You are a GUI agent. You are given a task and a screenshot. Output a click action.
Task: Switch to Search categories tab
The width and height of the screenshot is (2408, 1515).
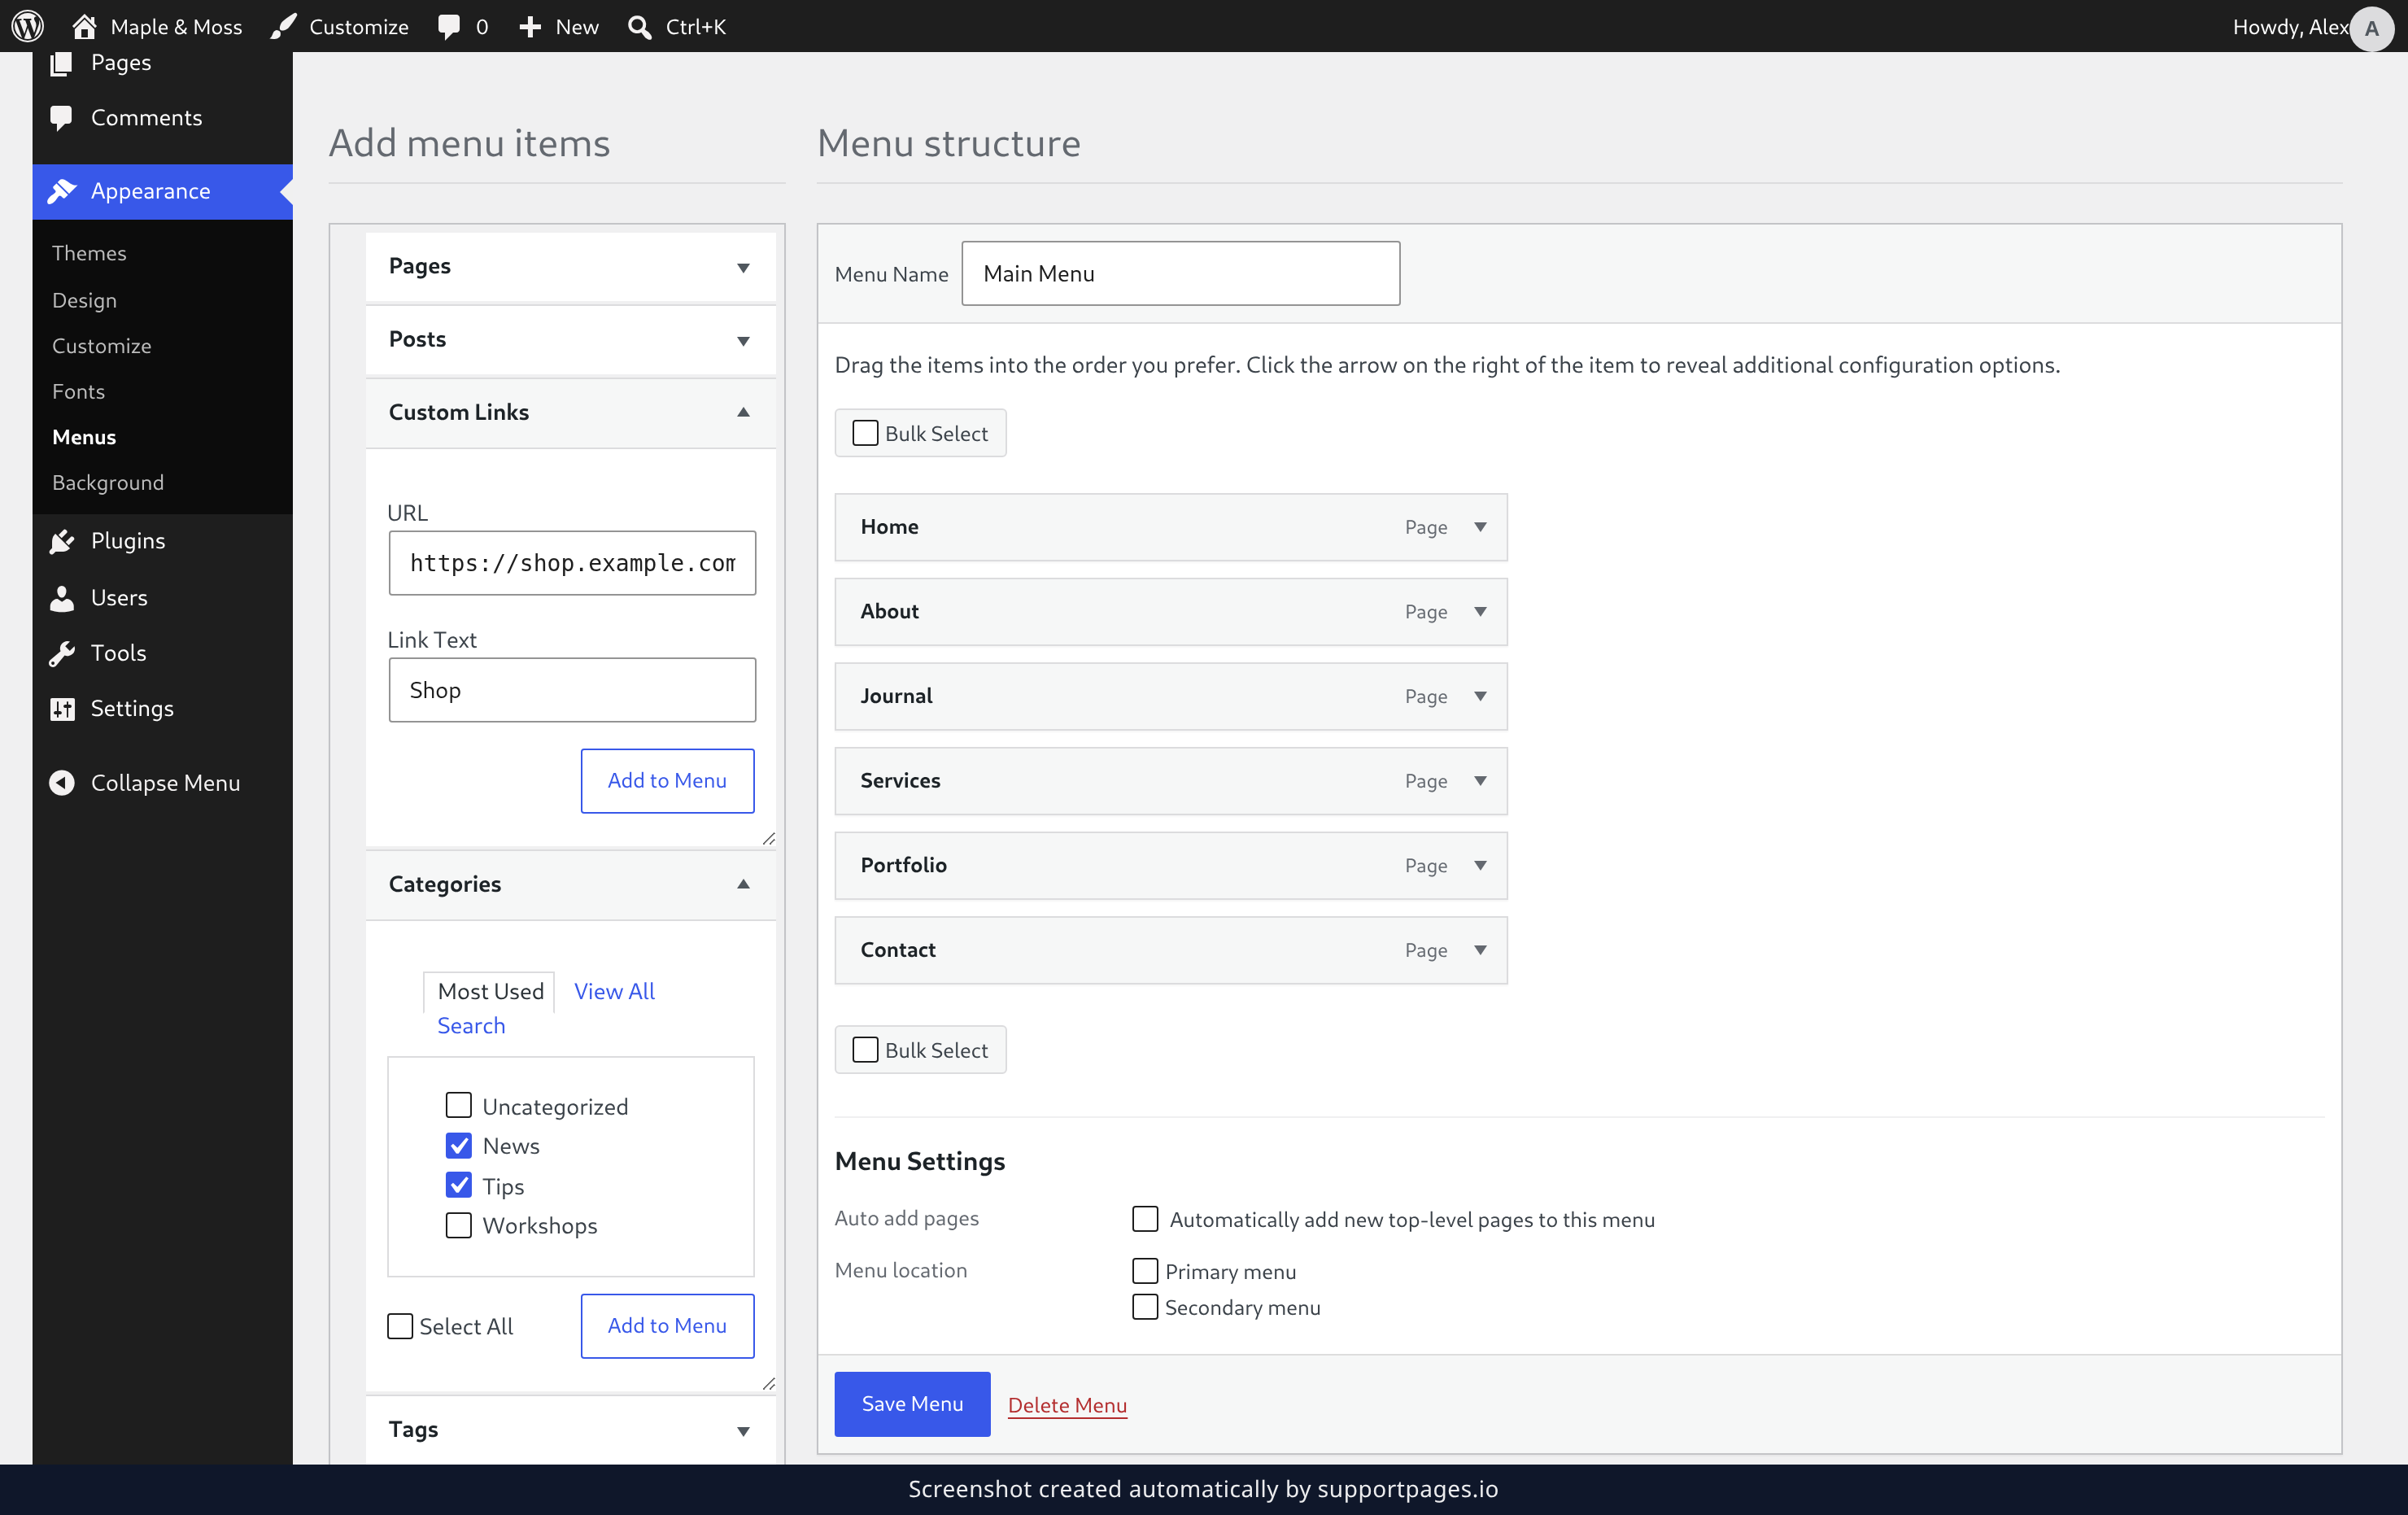click(x=471, y=1026)
